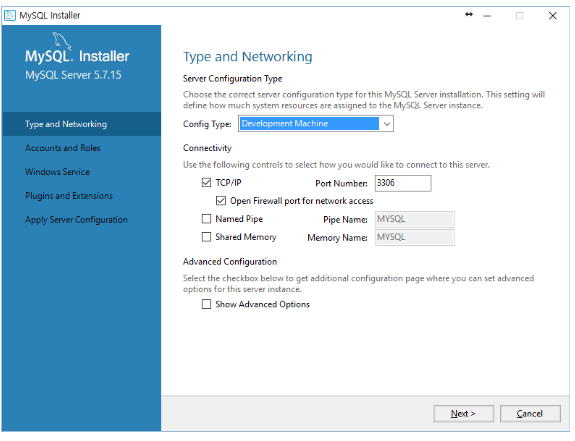Click the MySQL Installer window title text

pos(50,15)
